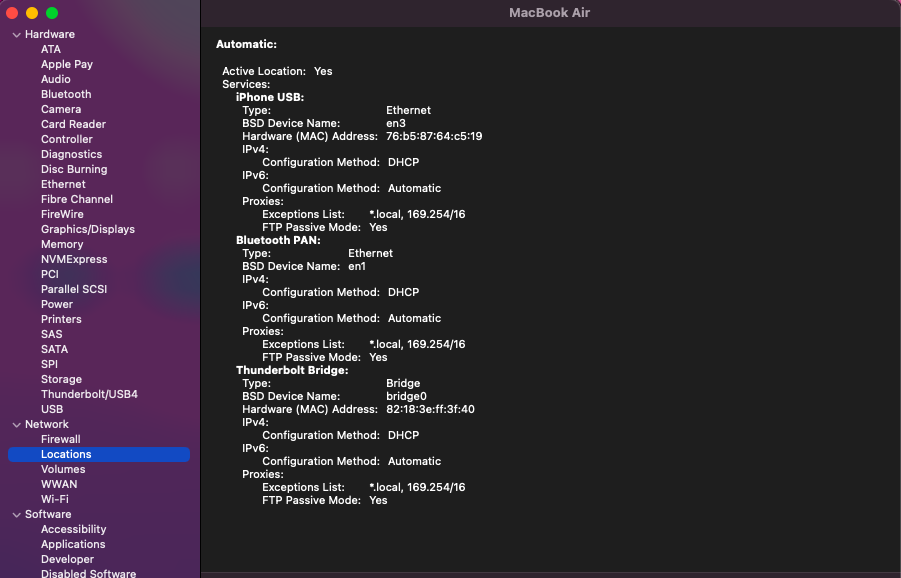Click the Hardware category label

(x=50, y=34)
